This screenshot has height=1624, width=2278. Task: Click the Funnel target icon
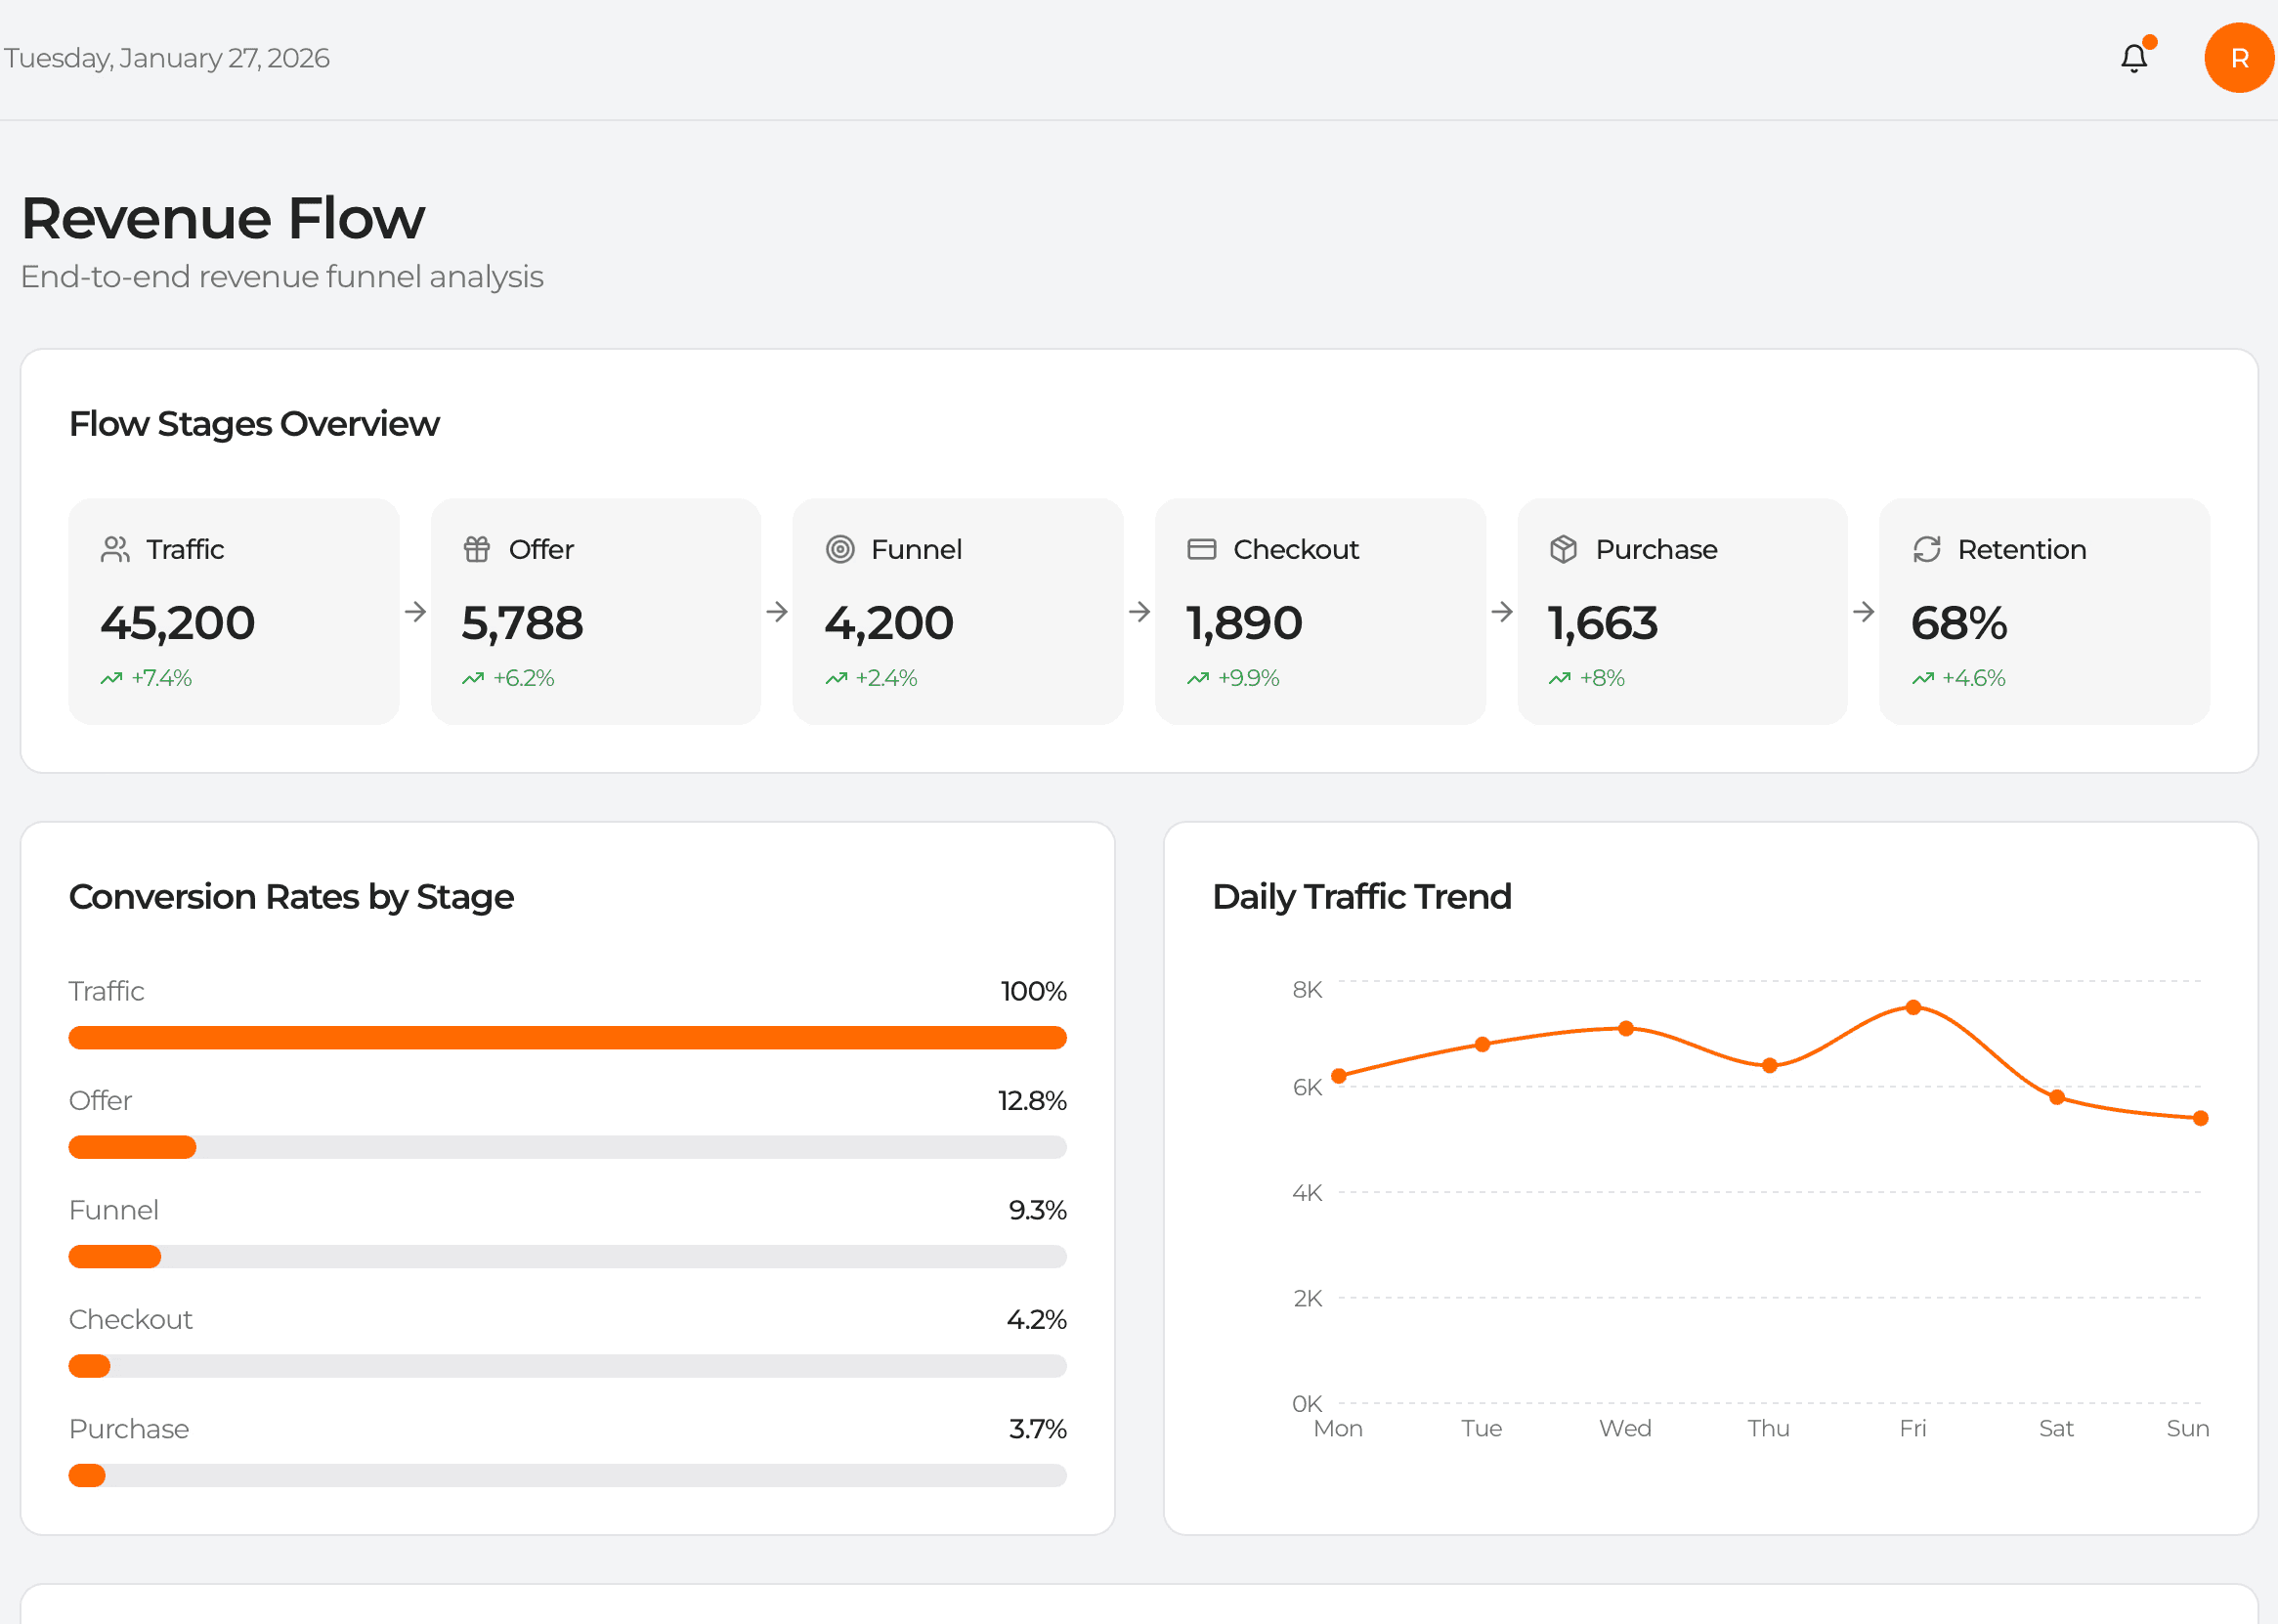point(840,549)
